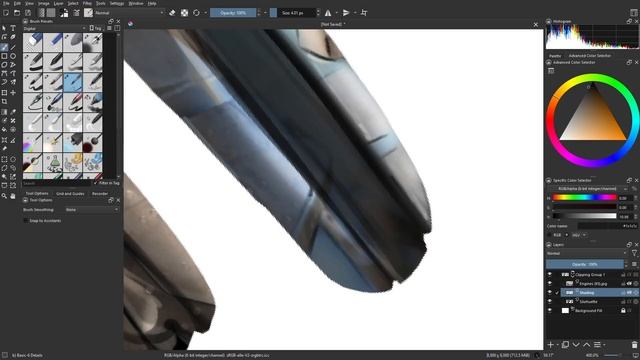Screen dimensions: 640x360
Task: Open the File menu
Action: [x=6, y=3]
